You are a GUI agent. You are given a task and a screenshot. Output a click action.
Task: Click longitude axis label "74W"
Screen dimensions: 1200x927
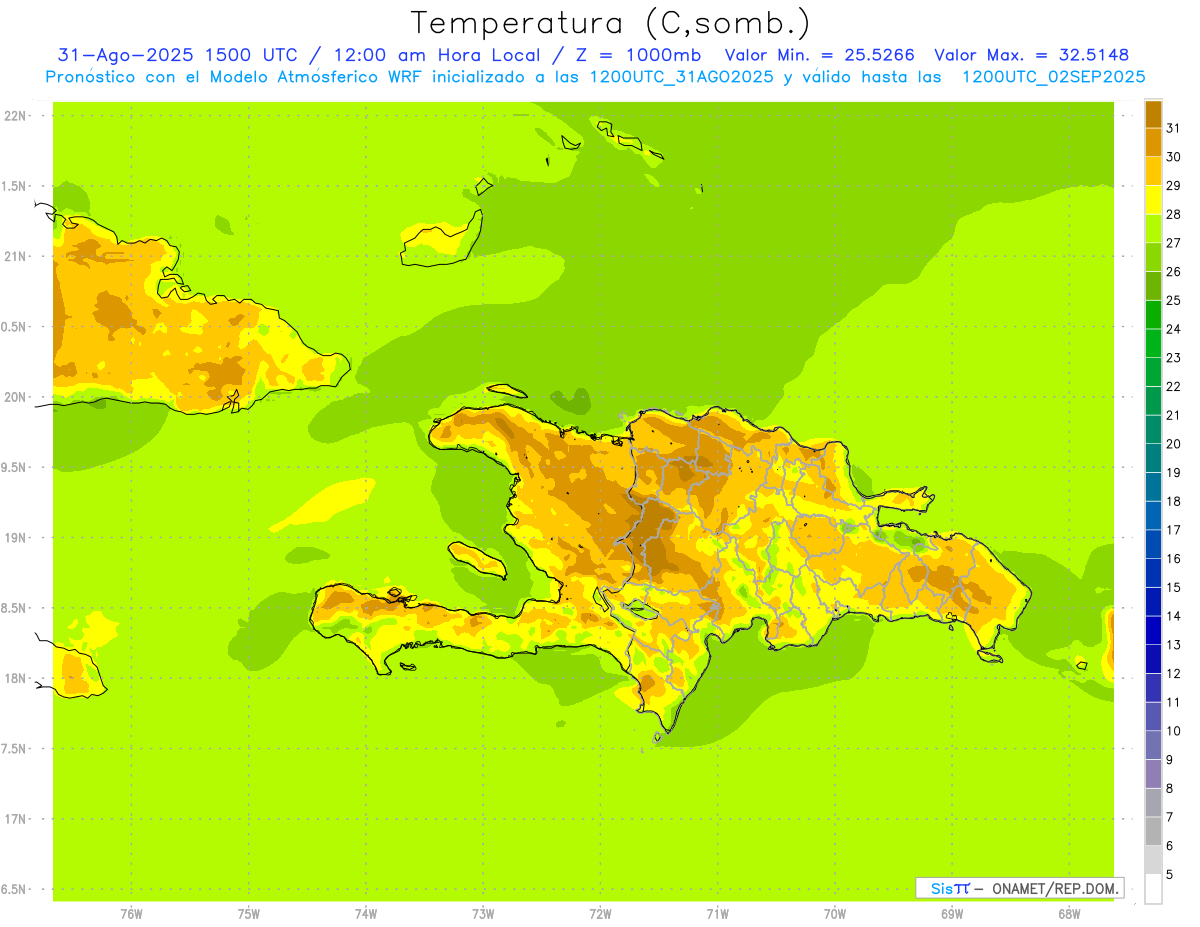click(366, 914)
